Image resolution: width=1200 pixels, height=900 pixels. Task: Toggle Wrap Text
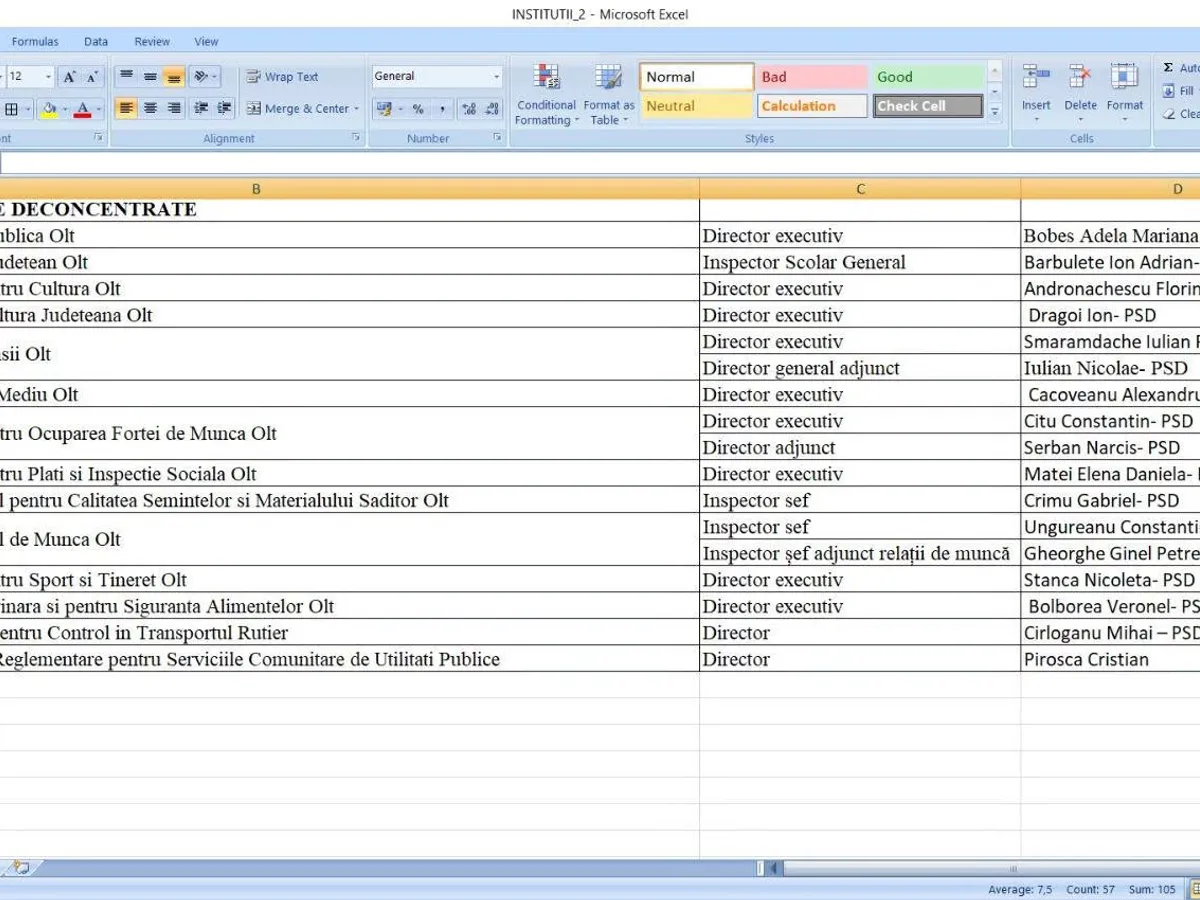tap(283, 77)
